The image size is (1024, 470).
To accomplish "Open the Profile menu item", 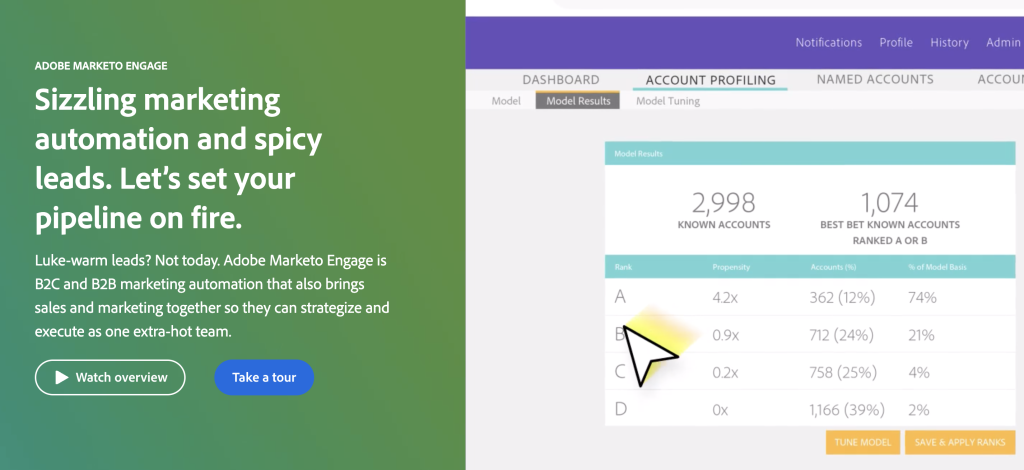I will (x=895, y=42).
